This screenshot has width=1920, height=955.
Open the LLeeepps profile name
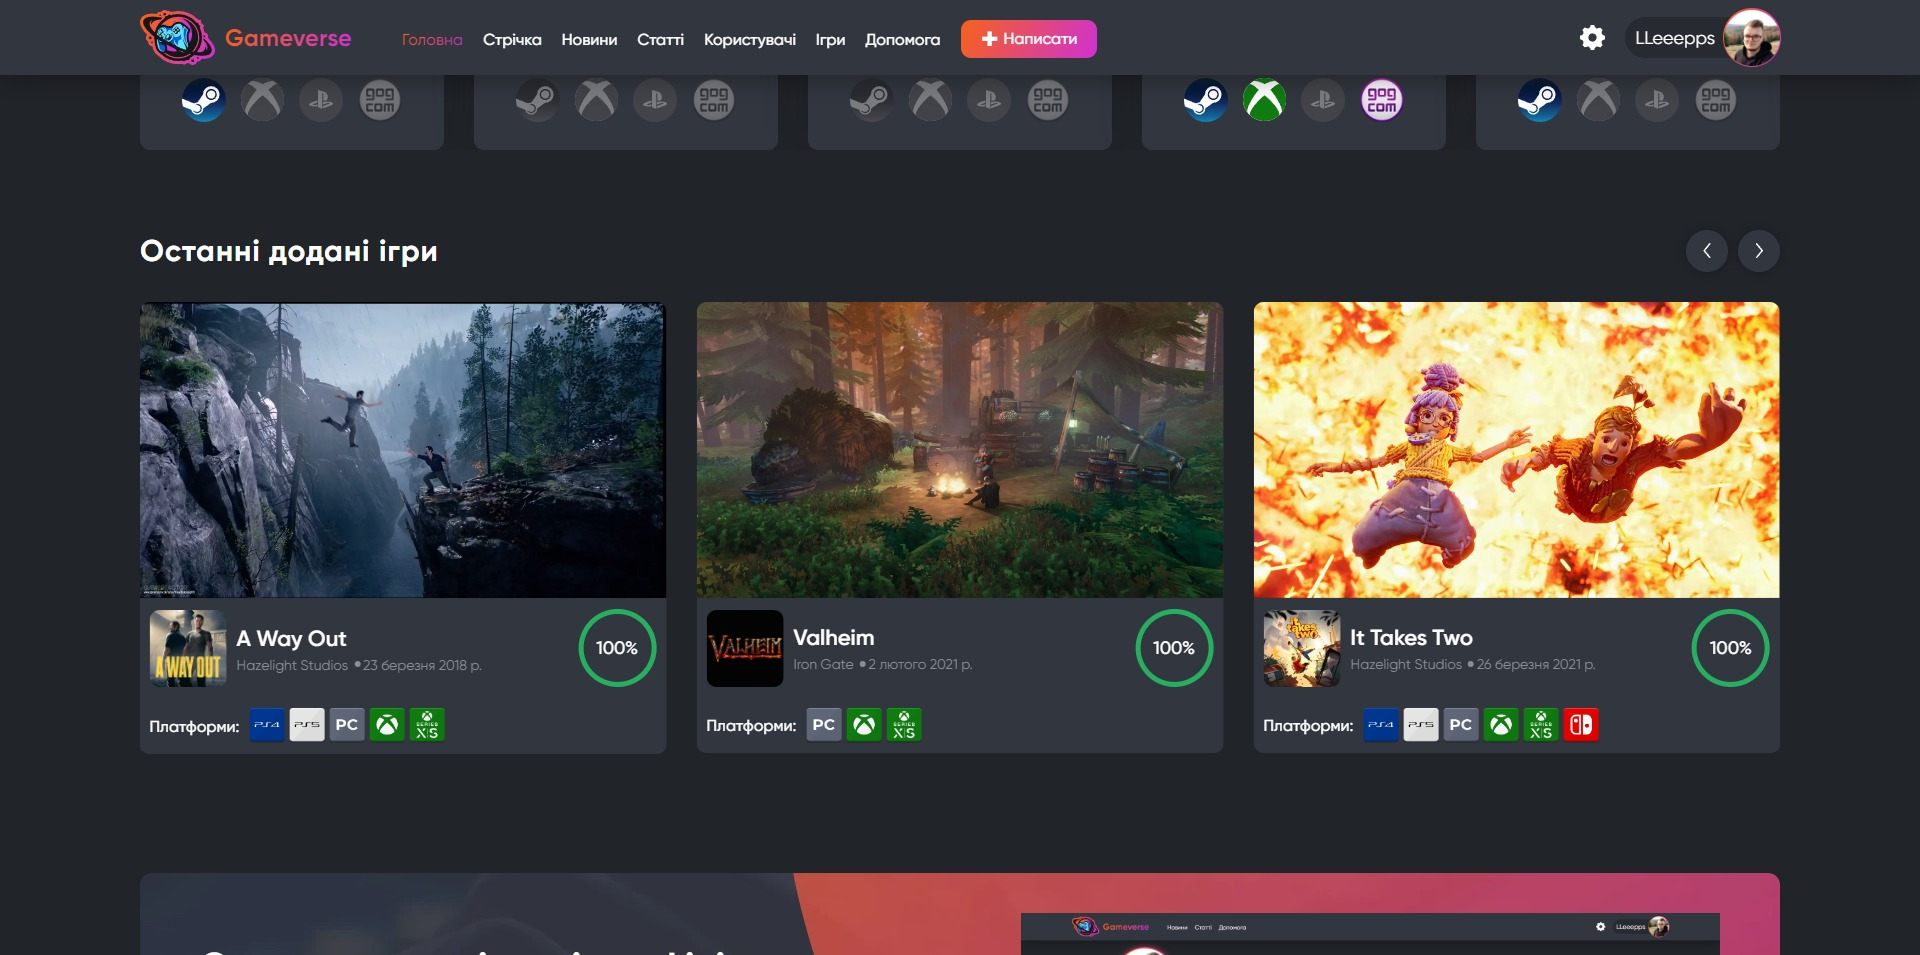click(1674, 38)
